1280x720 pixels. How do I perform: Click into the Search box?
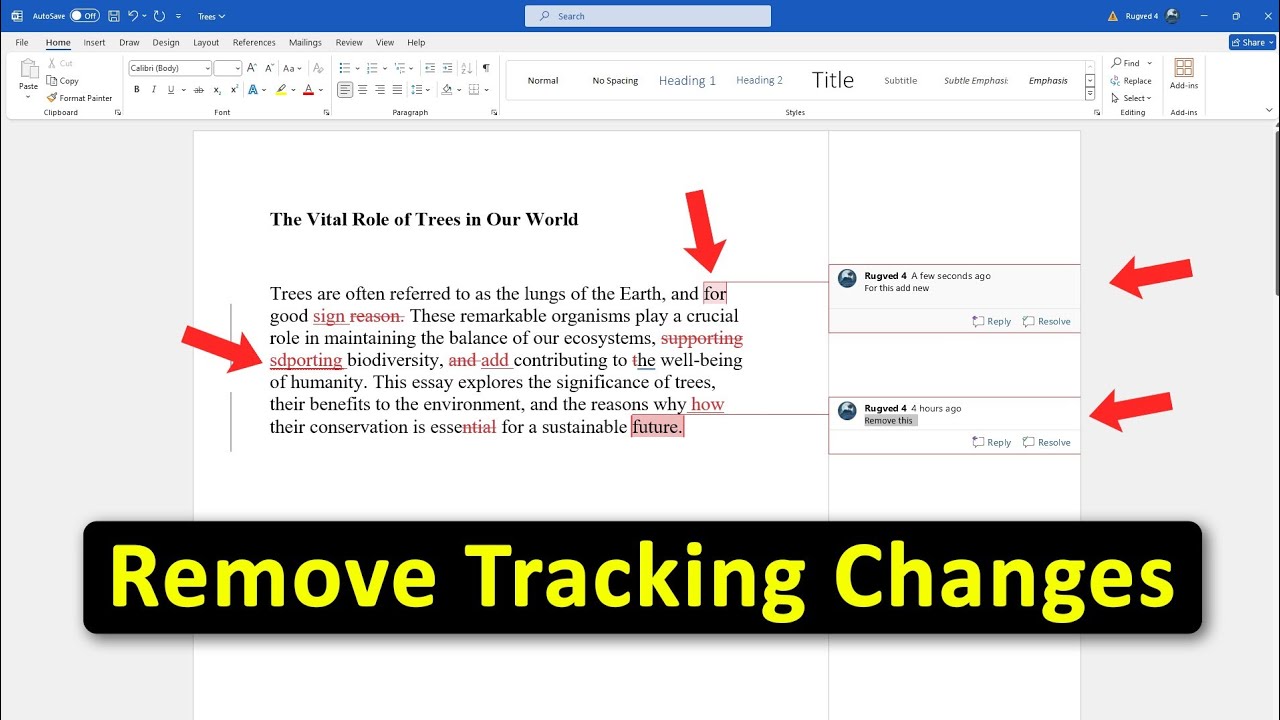[x=648, y=16]
